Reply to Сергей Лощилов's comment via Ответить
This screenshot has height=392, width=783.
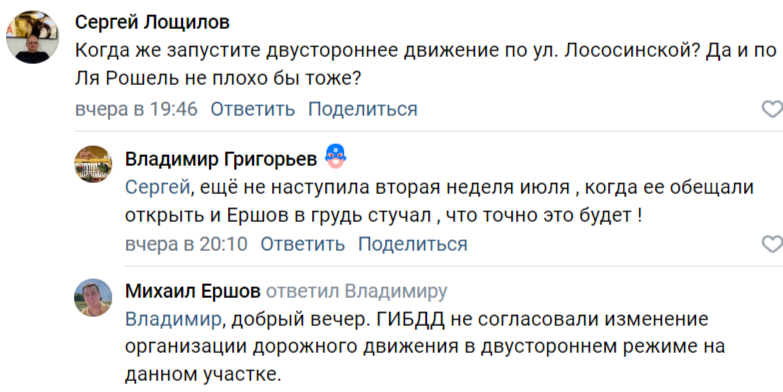coord(253,109)
